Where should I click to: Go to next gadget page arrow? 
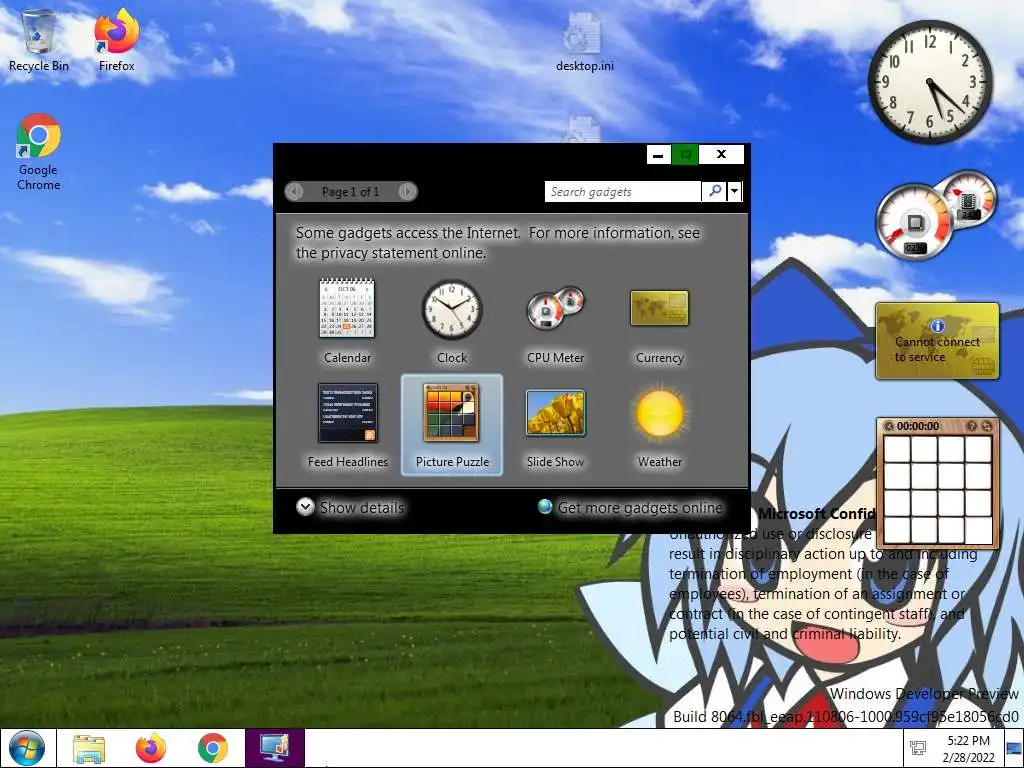point(407,191)
